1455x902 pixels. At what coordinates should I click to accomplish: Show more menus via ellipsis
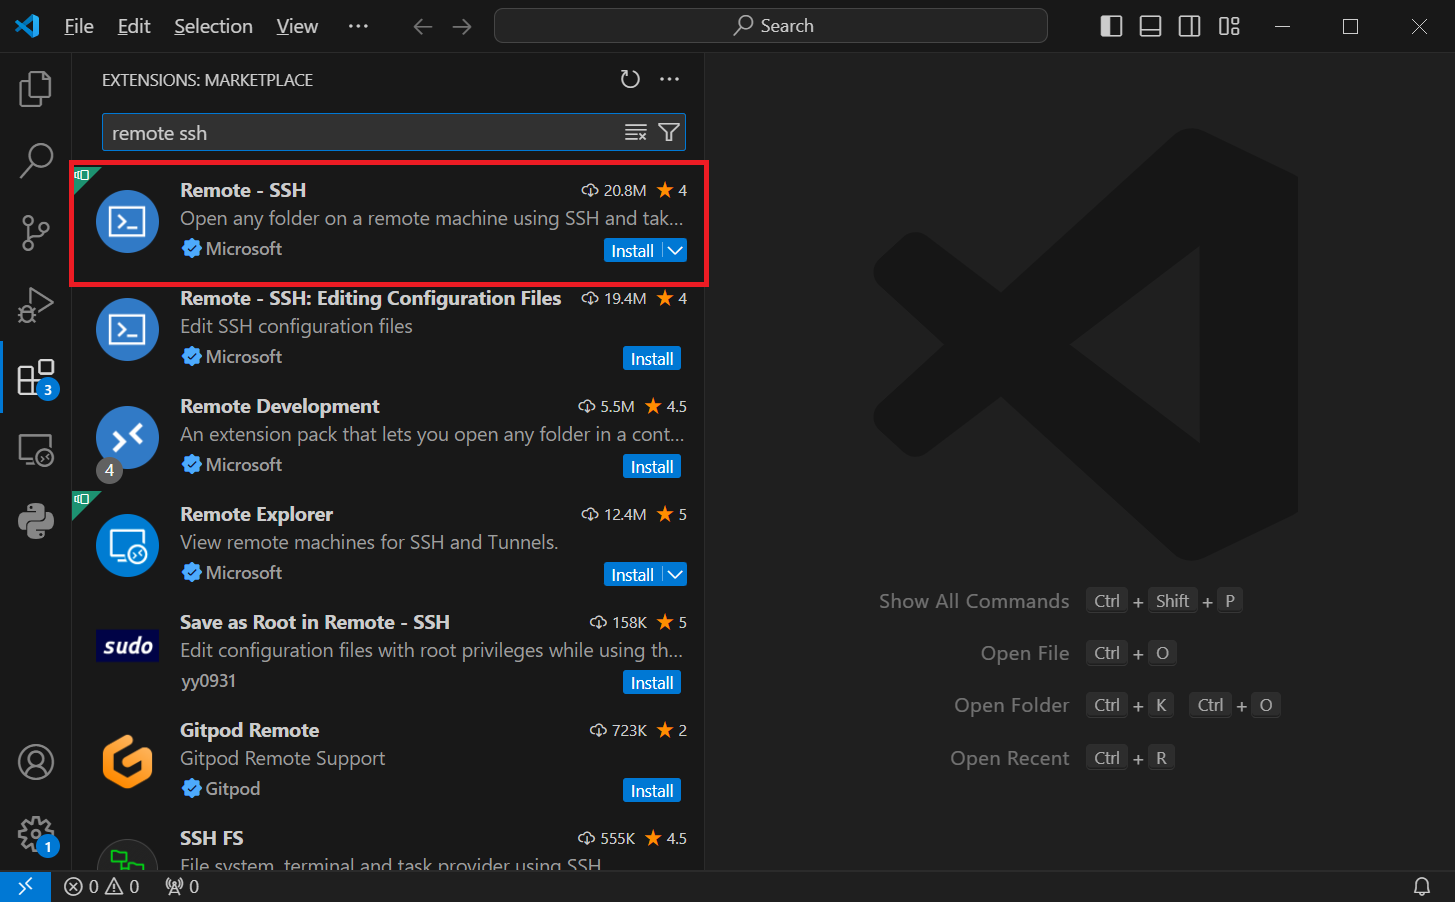coord(358,26)
